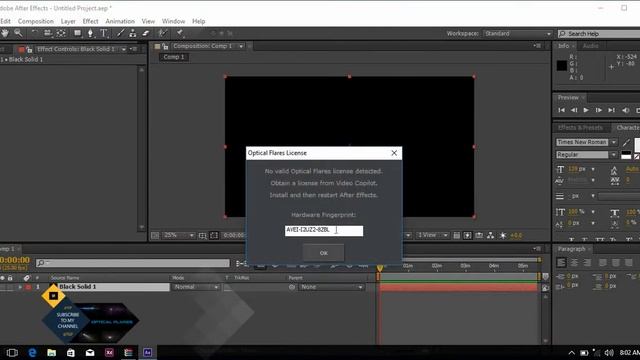The width and height of the screenshot is (640, 360).
Task: Open the Composition Comp 1 viewer dropdown
Action: click(x=241, y=46)
